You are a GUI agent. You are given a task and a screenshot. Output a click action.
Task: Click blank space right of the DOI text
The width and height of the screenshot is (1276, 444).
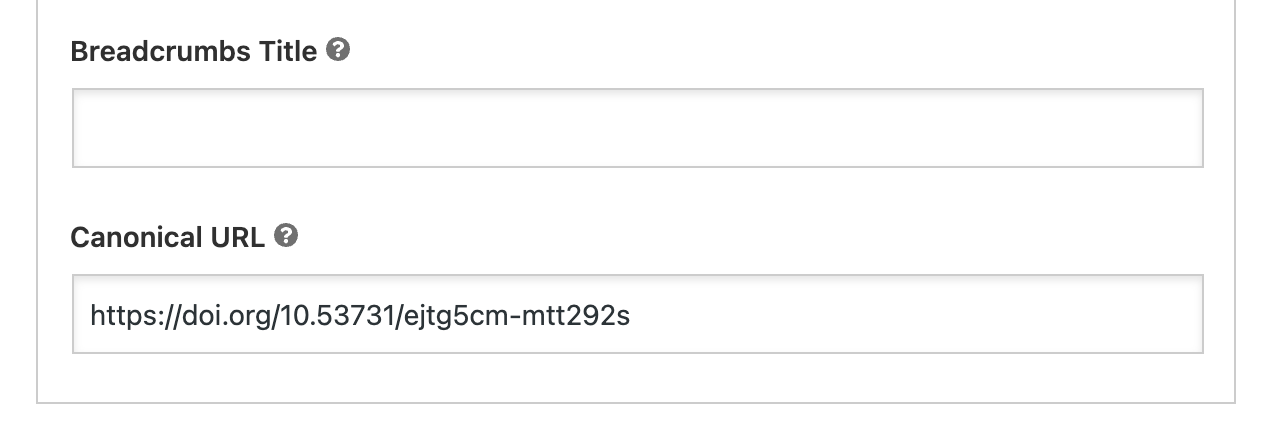coord(900,315)
